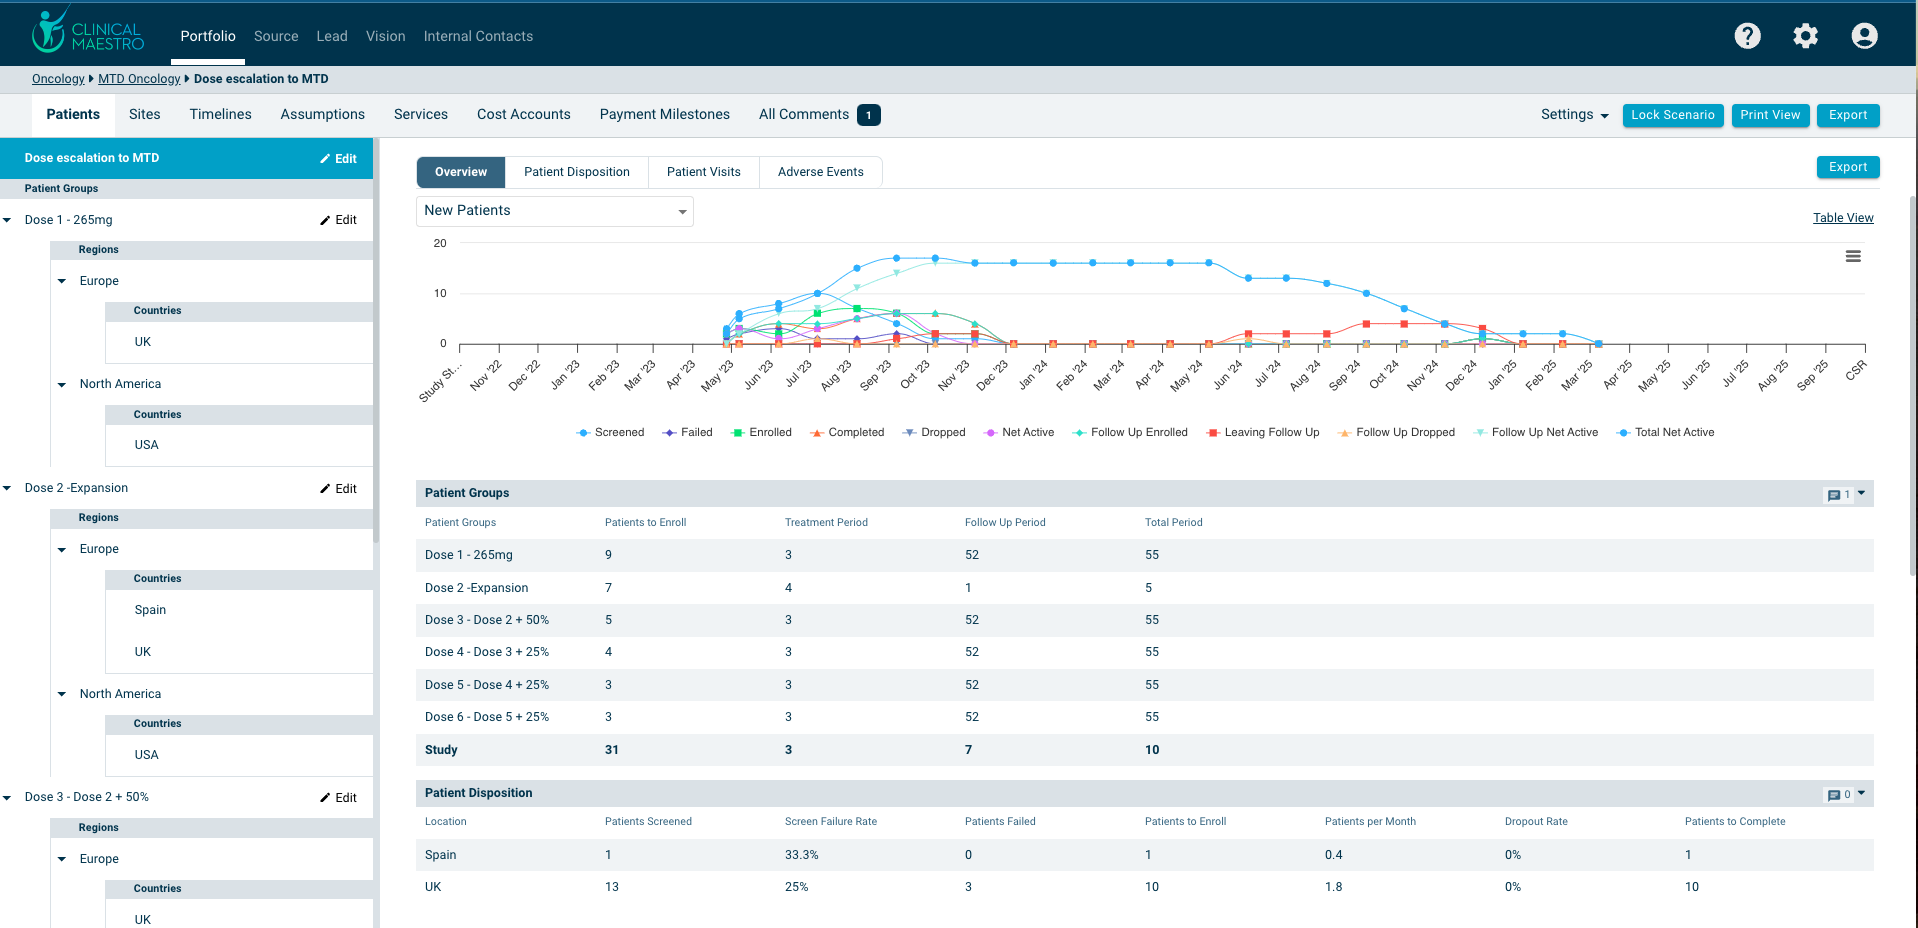The width and height of the screenshot is (1918, 928).
Task: Click pencil Edit for Dose 1 - 265mg
Action: [x=338, y=220]
